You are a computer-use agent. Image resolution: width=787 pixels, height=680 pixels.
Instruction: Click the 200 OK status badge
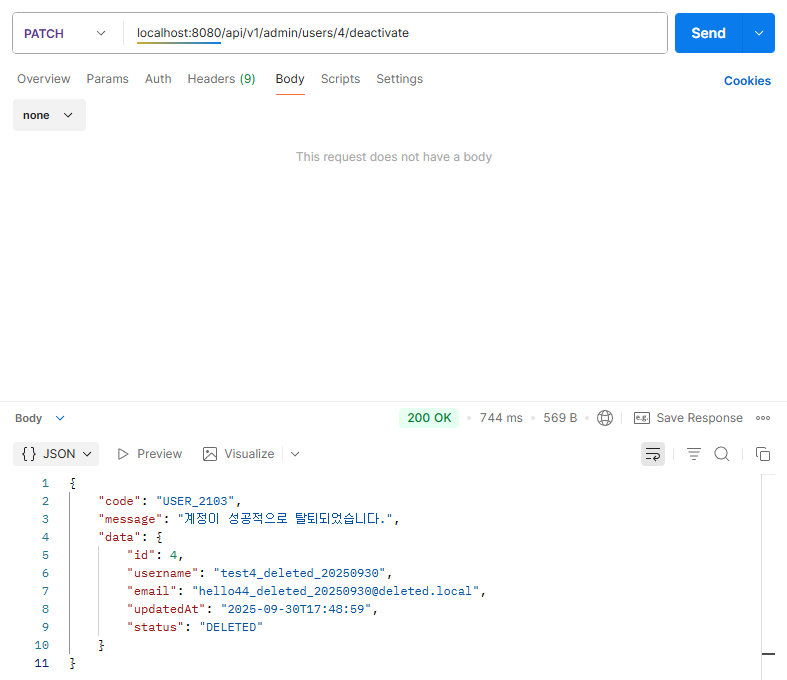(429, 418)
